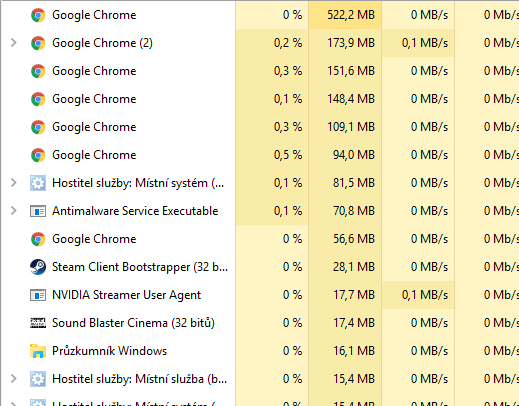Image resolution: width=519 pixels, height=406 pixels.
Task: Click 0 MB/s disk value for Steam Client
Action: 429,267
